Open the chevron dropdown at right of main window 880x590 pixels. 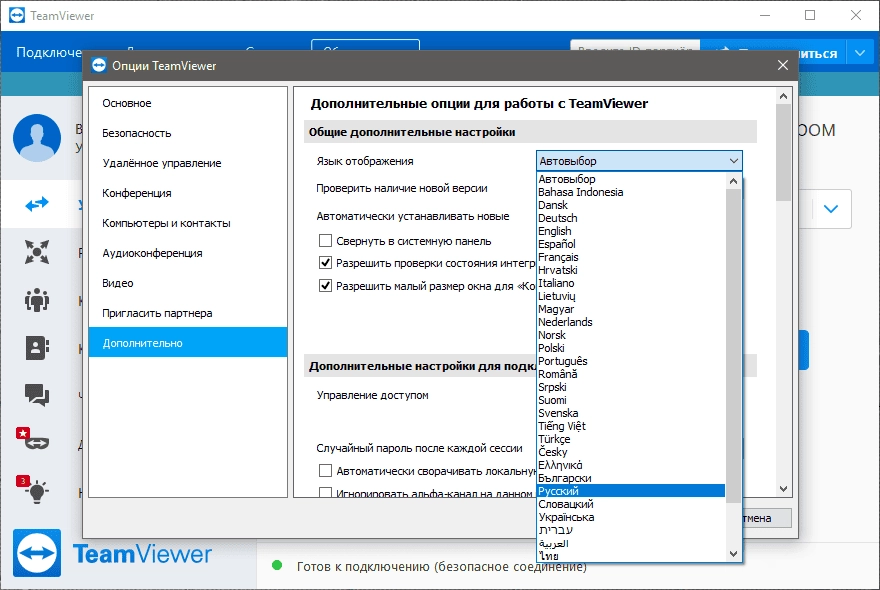pyautogui.click(x=831, y=209)
